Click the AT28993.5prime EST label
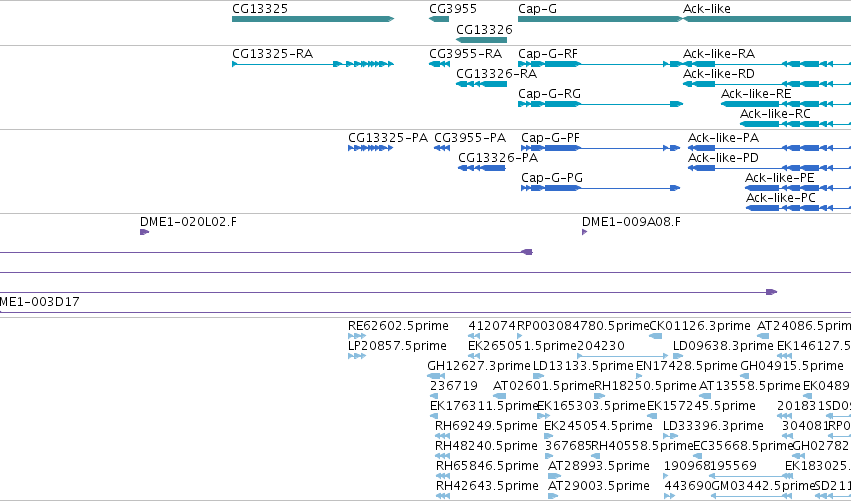 [x=599, y=466]
